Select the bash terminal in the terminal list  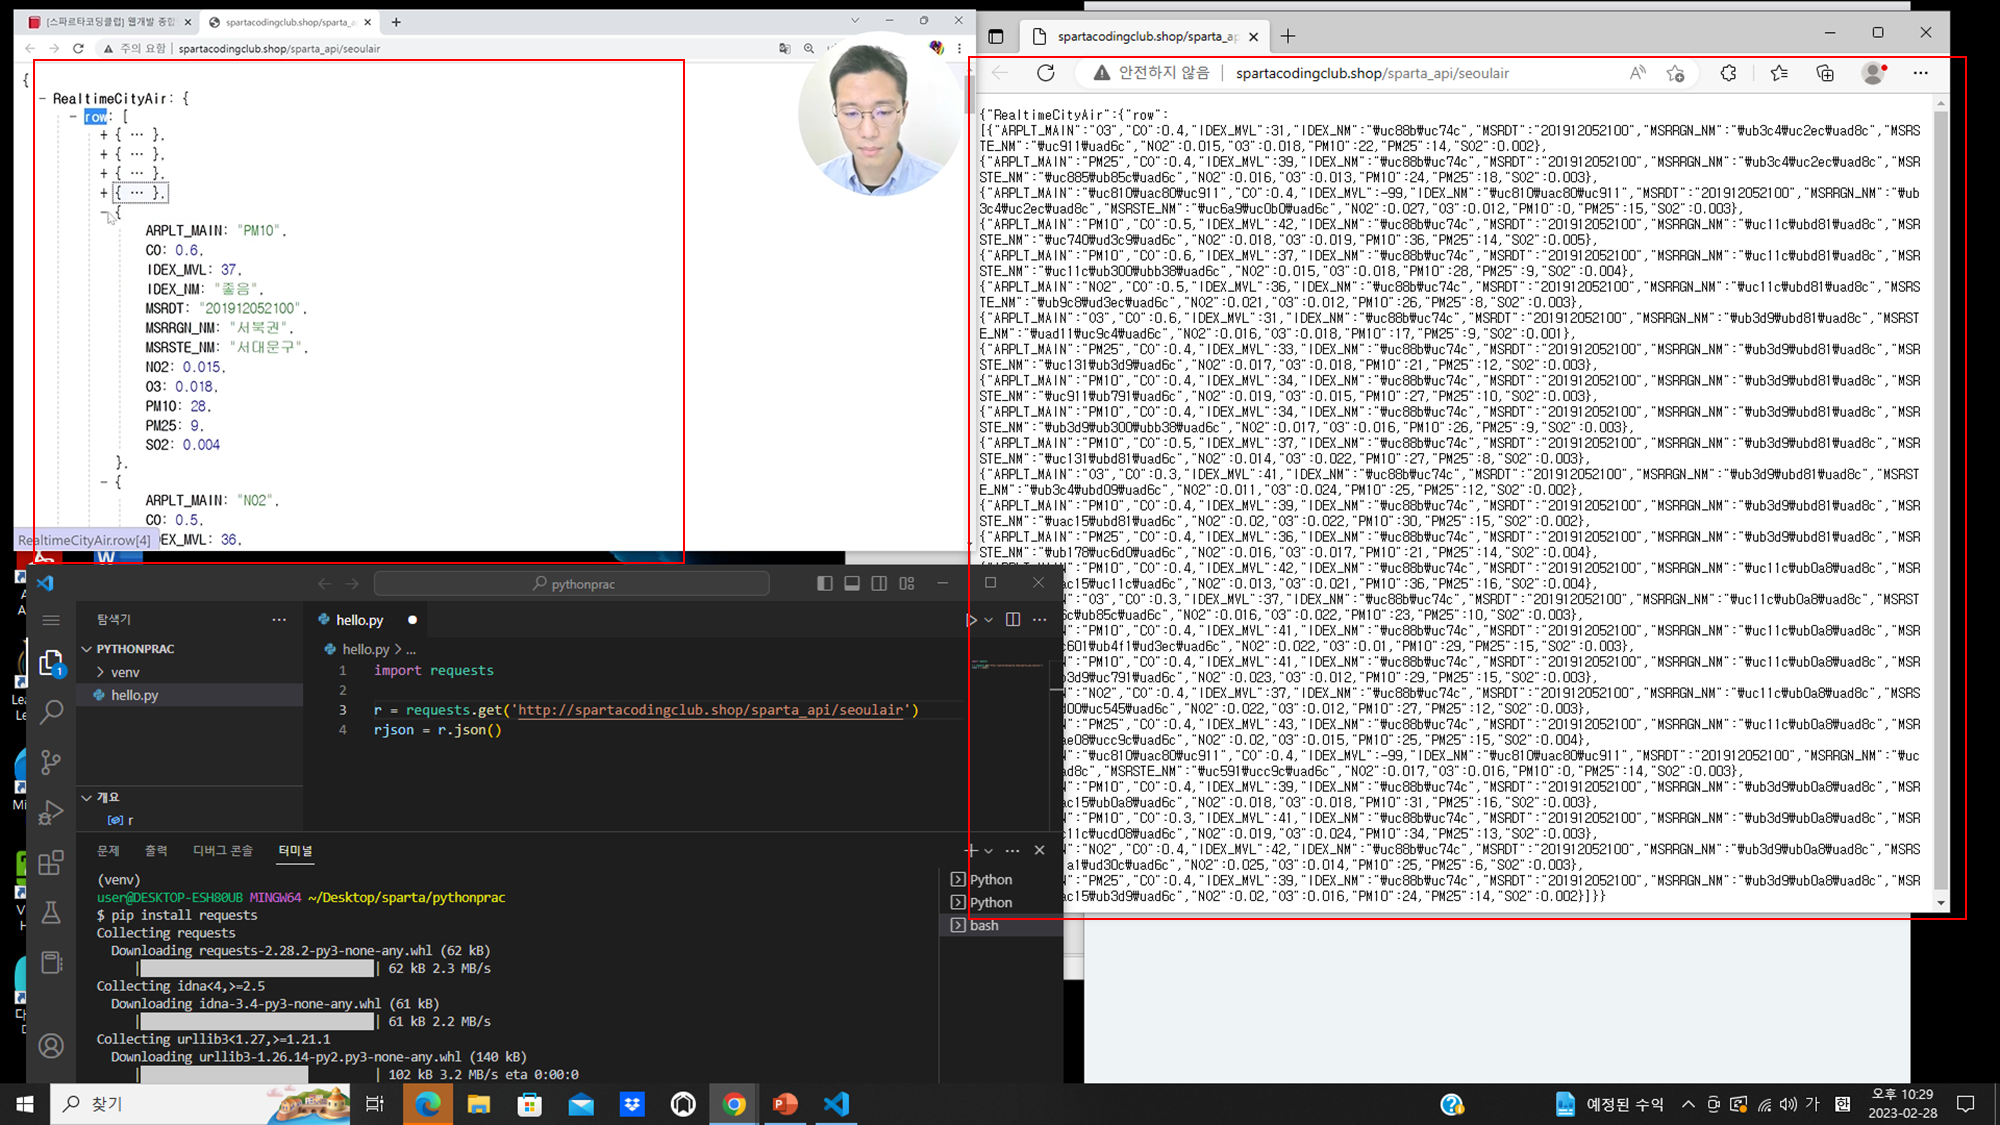click(1002, 925)
